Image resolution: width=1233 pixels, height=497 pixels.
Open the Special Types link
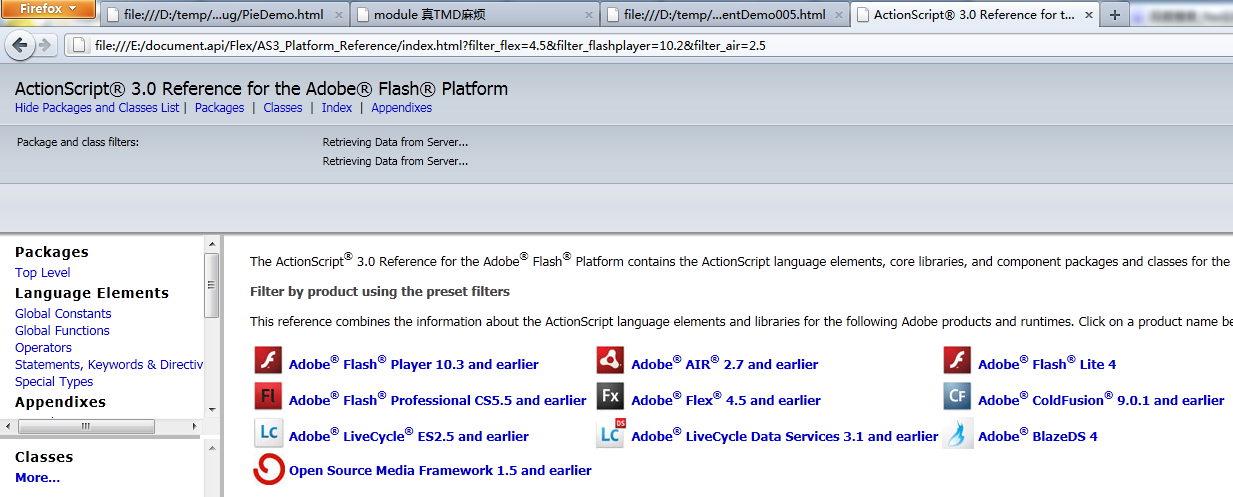pos(54,381)
